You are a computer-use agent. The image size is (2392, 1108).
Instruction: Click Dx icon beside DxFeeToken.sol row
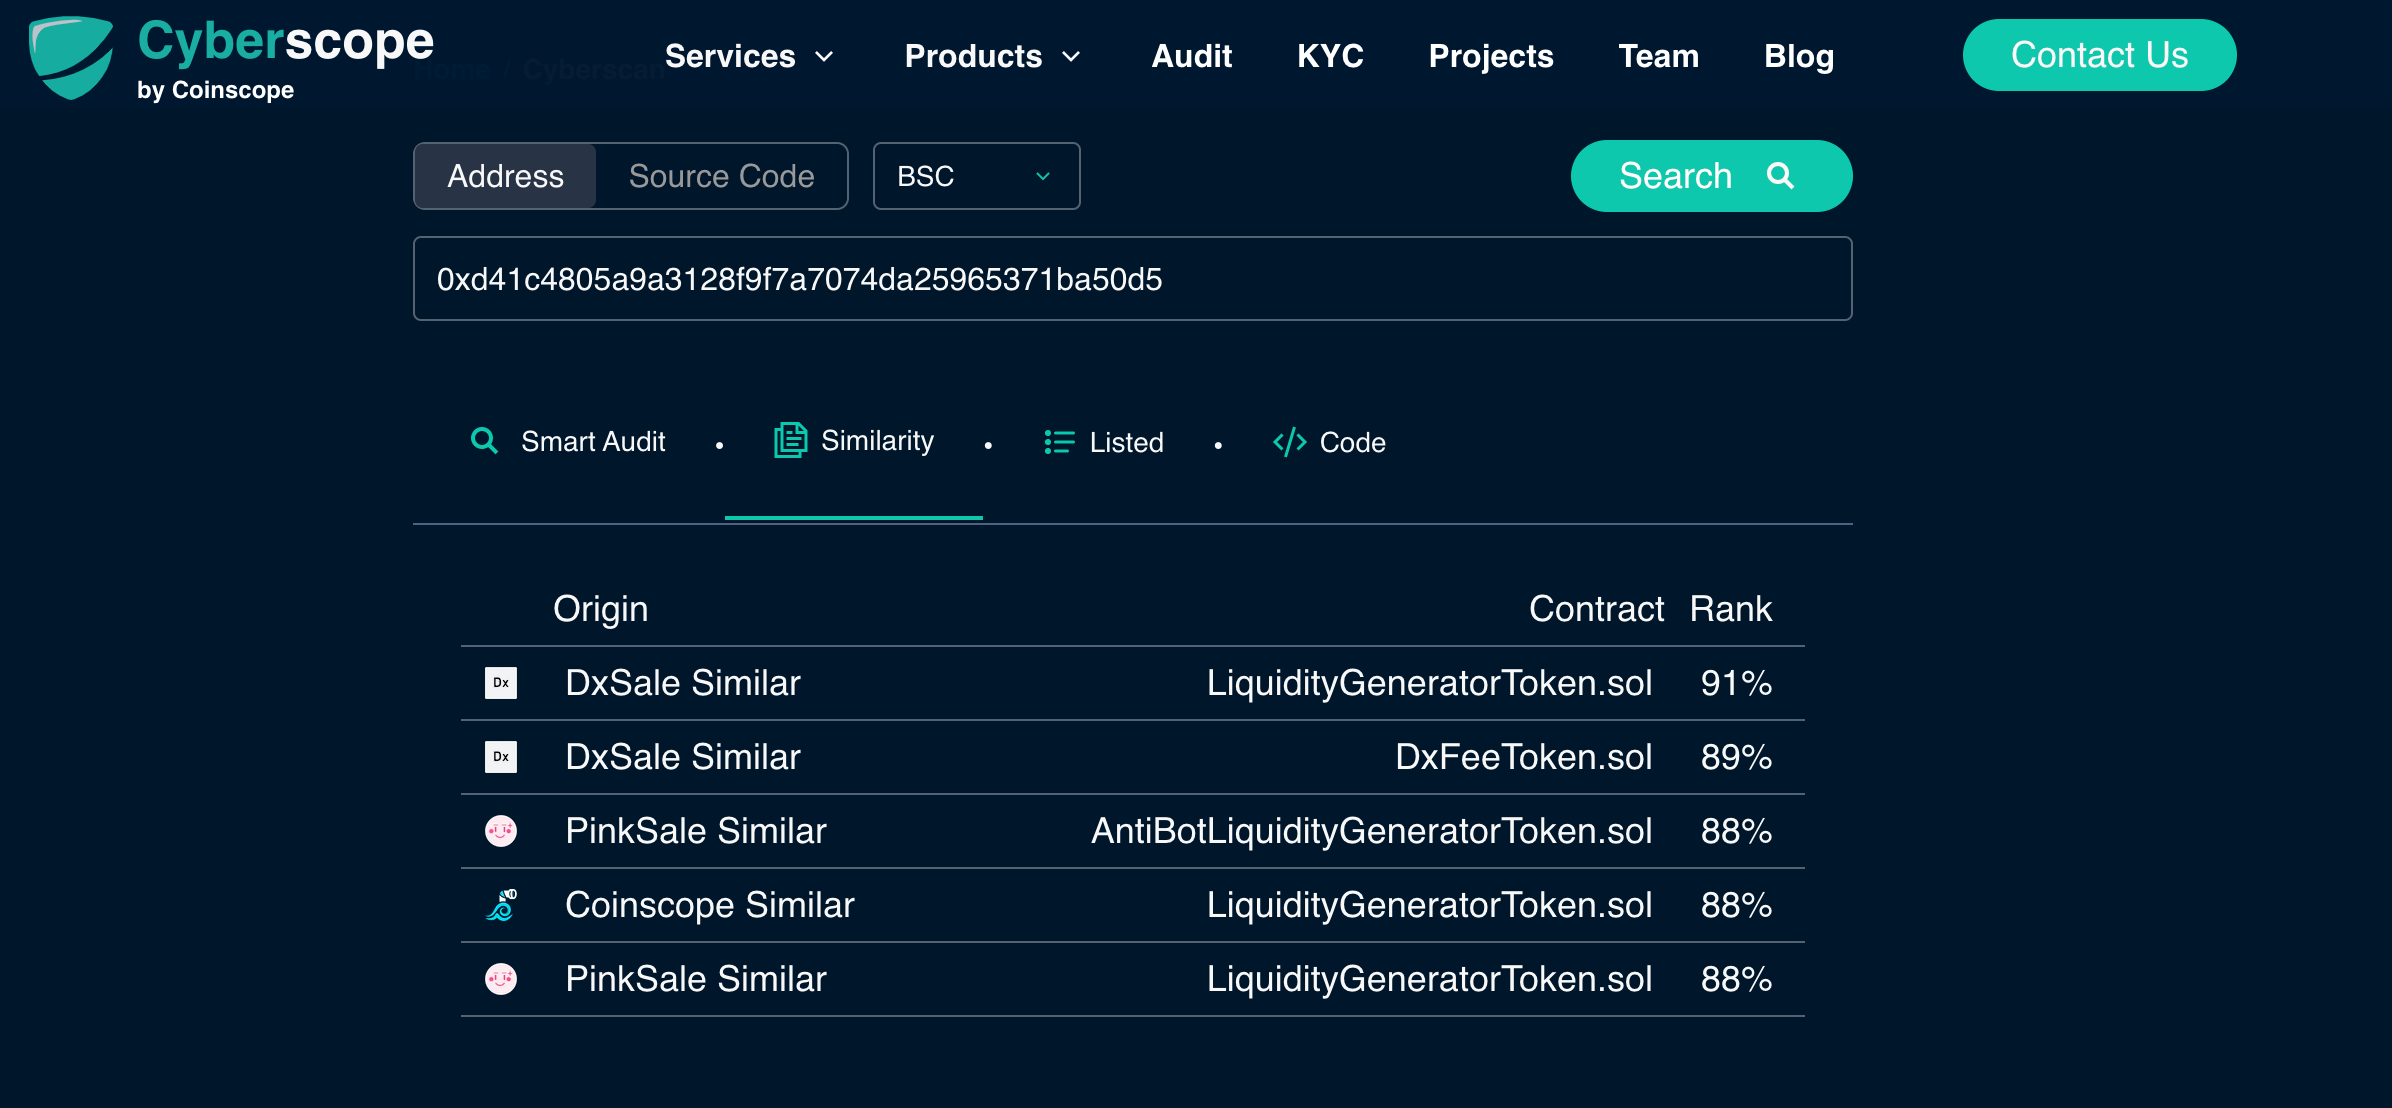point(501,757)
